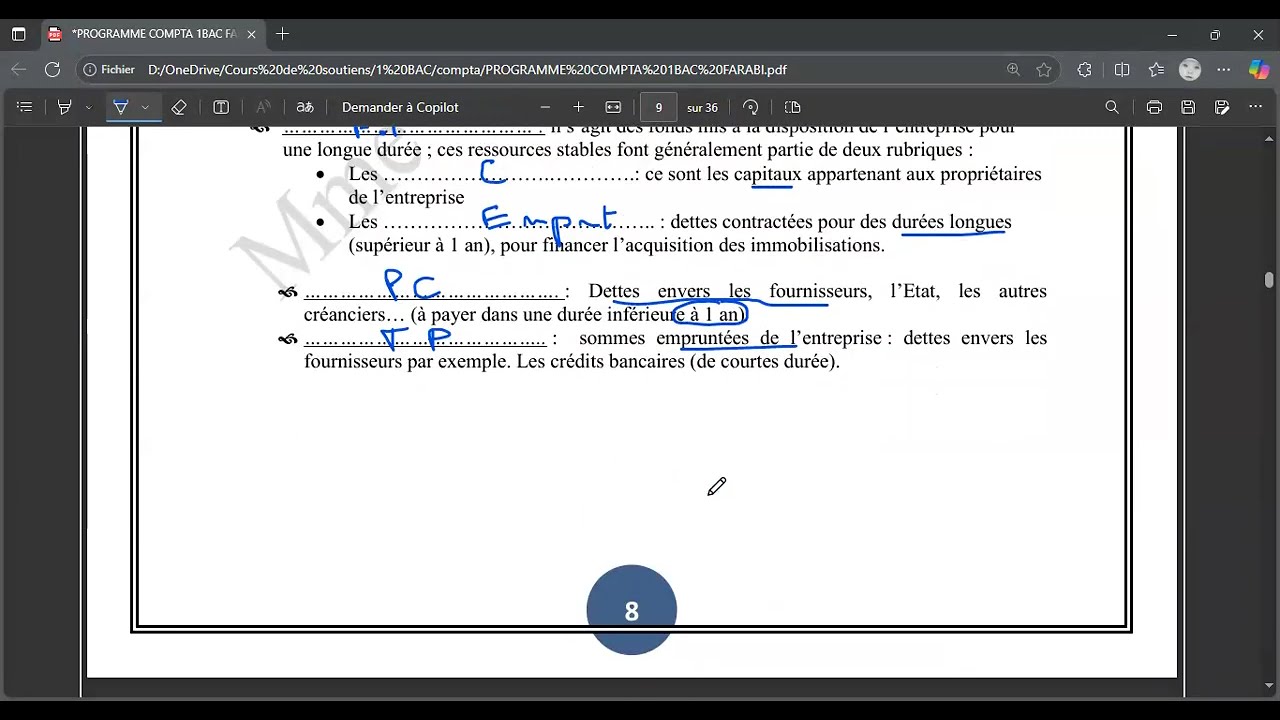Toggle the Draw pen tool
Viewport: 1280px width, 720px height.
[121, 107]
